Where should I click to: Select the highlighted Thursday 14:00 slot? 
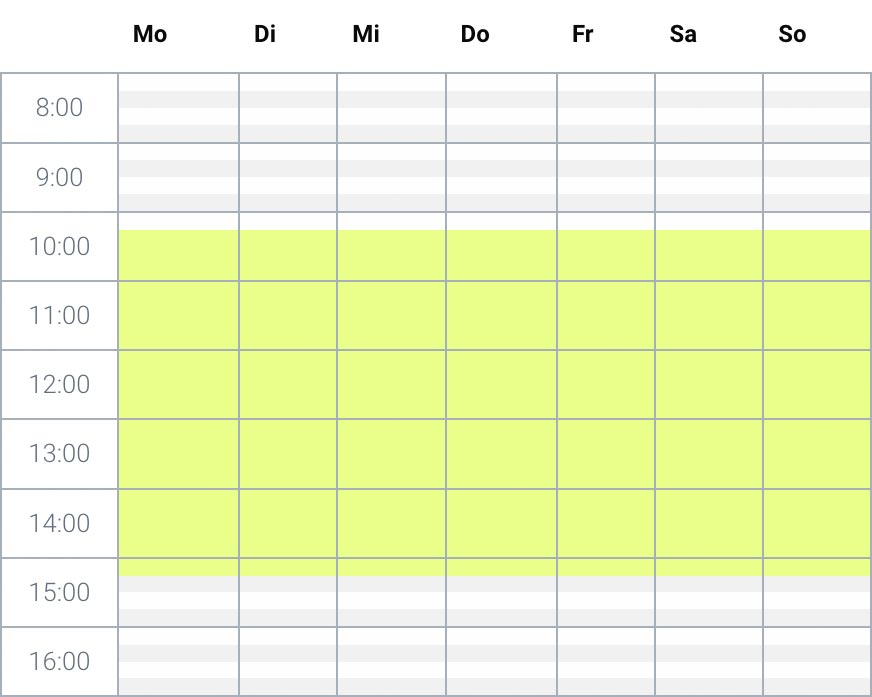pyautogui.click(x=501, y=523)
